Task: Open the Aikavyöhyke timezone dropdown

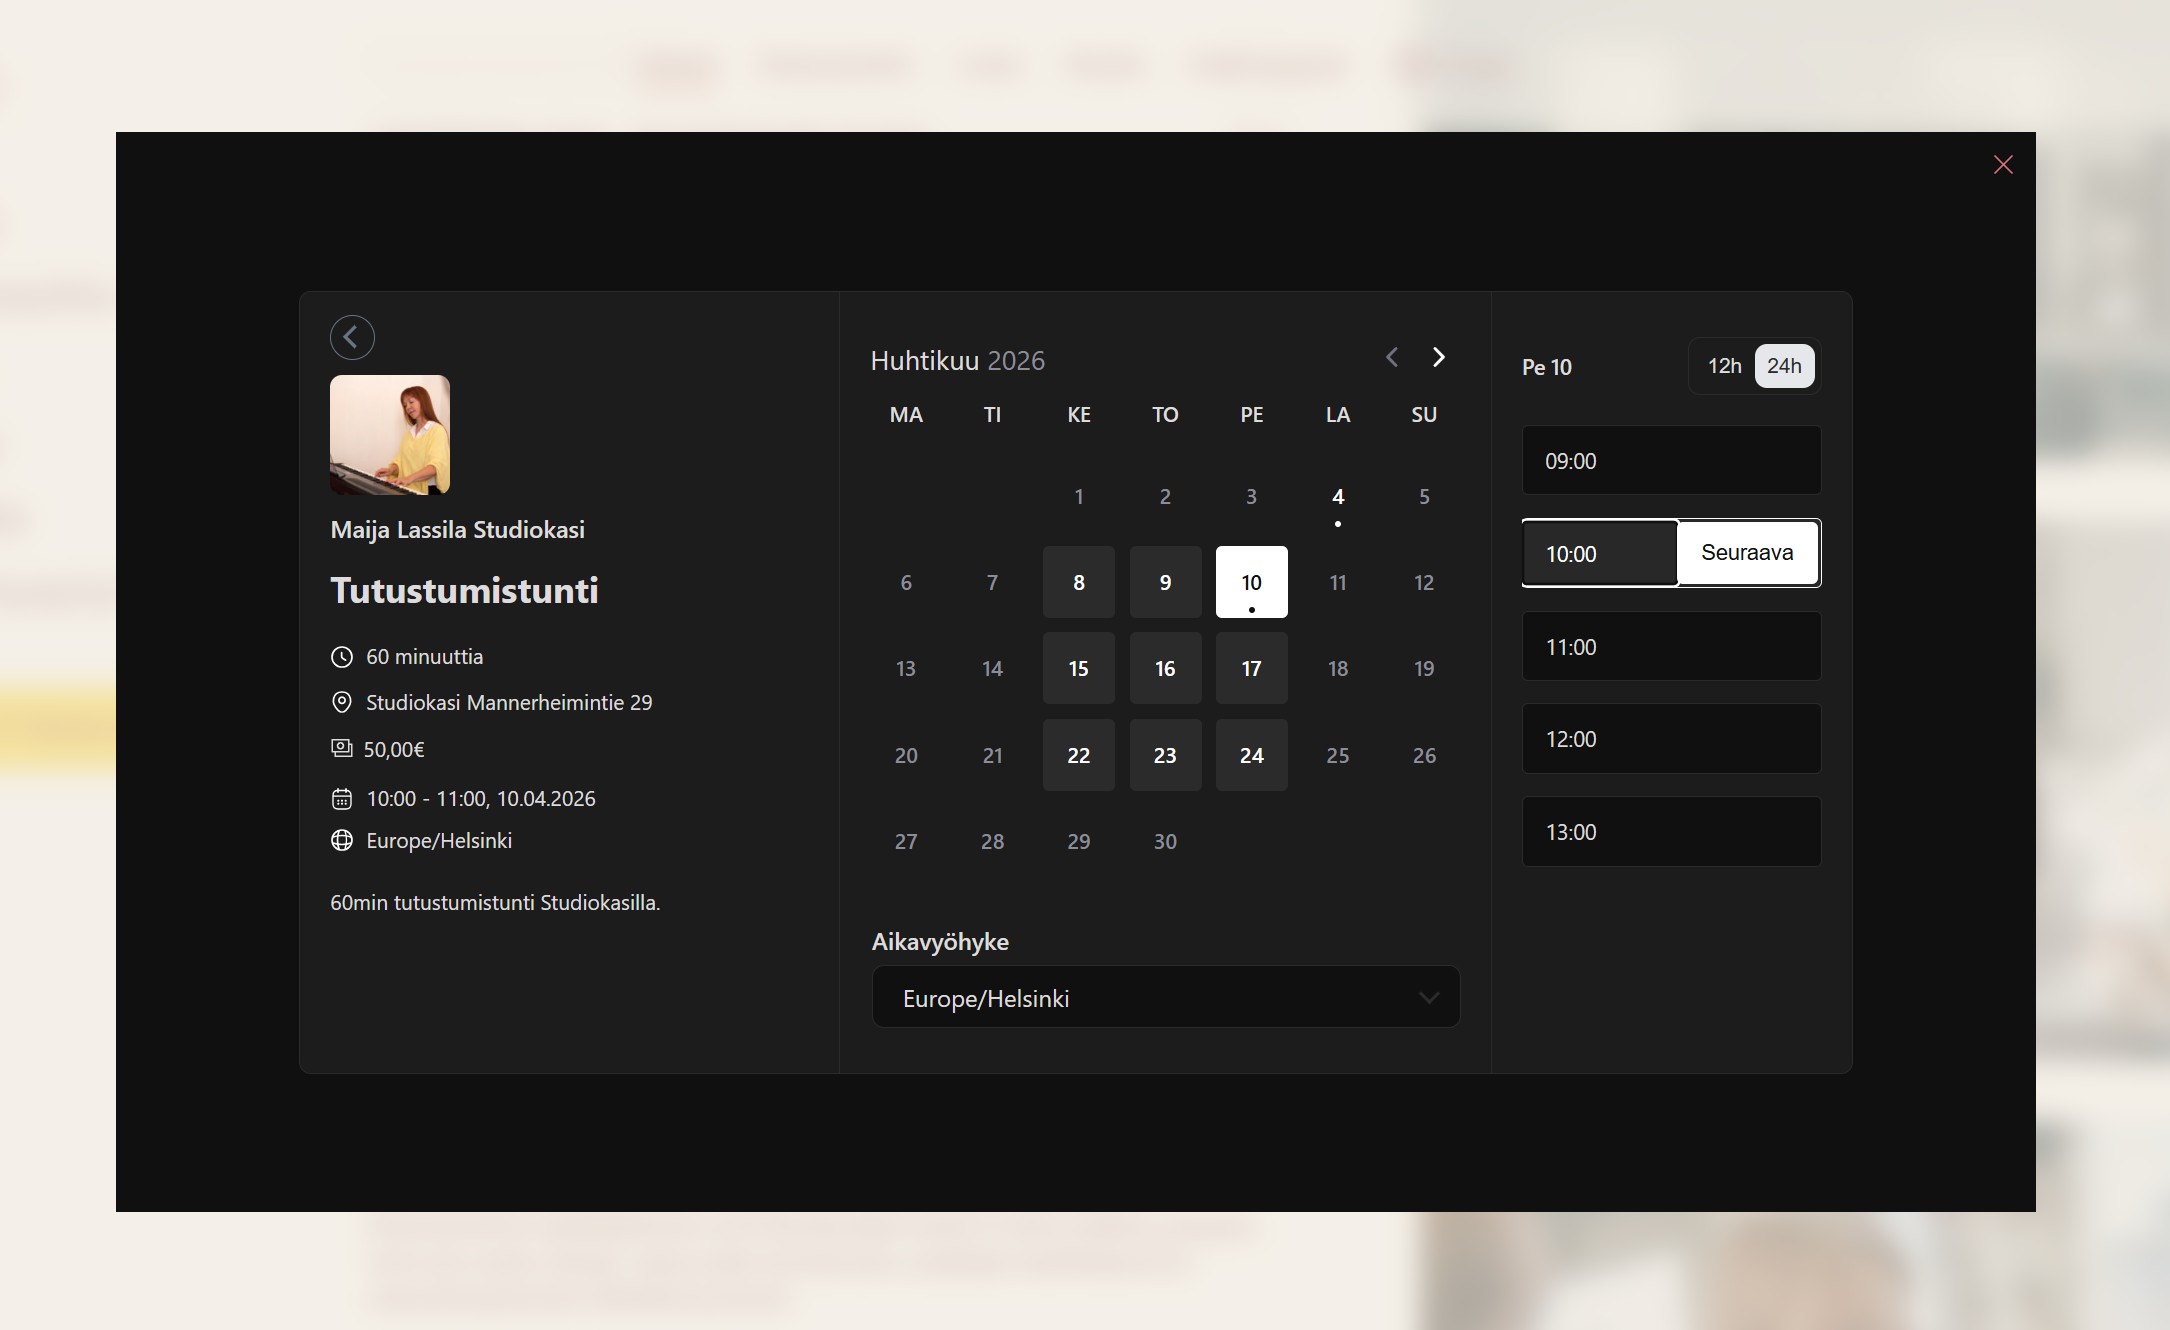Action: click(x=1165, y=998)
